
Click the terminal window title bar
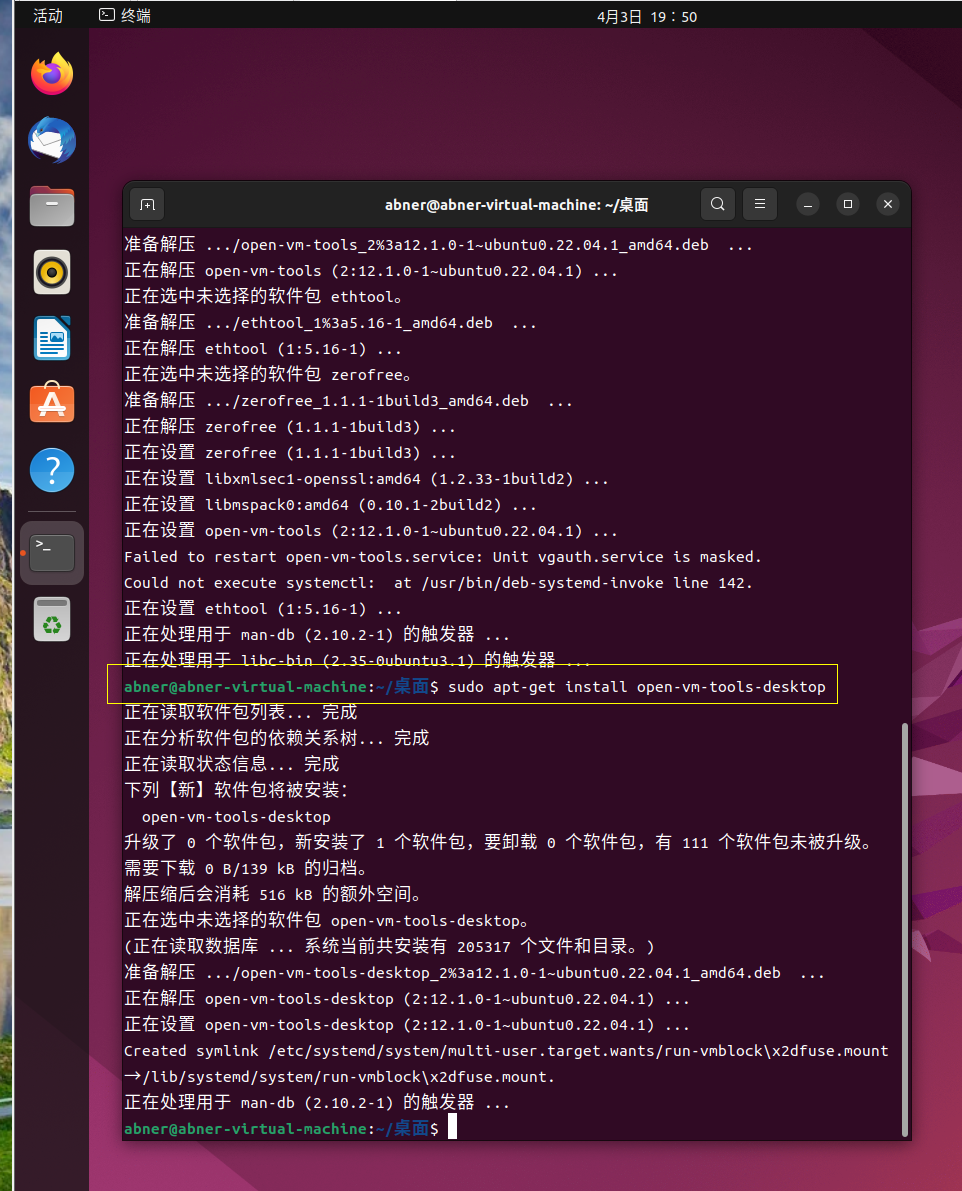(x=517, y=204)
